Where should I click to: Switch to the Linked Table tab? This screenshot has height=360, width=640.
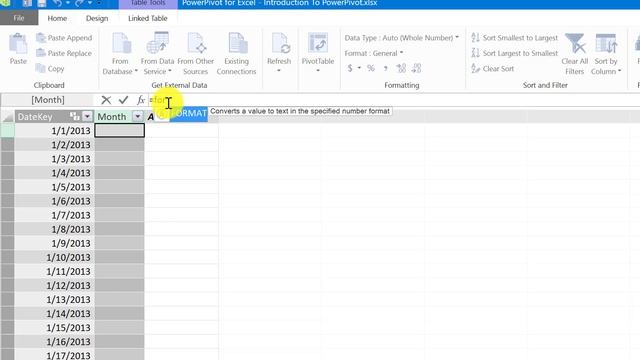pyautogui.click(x=148, y=18)
